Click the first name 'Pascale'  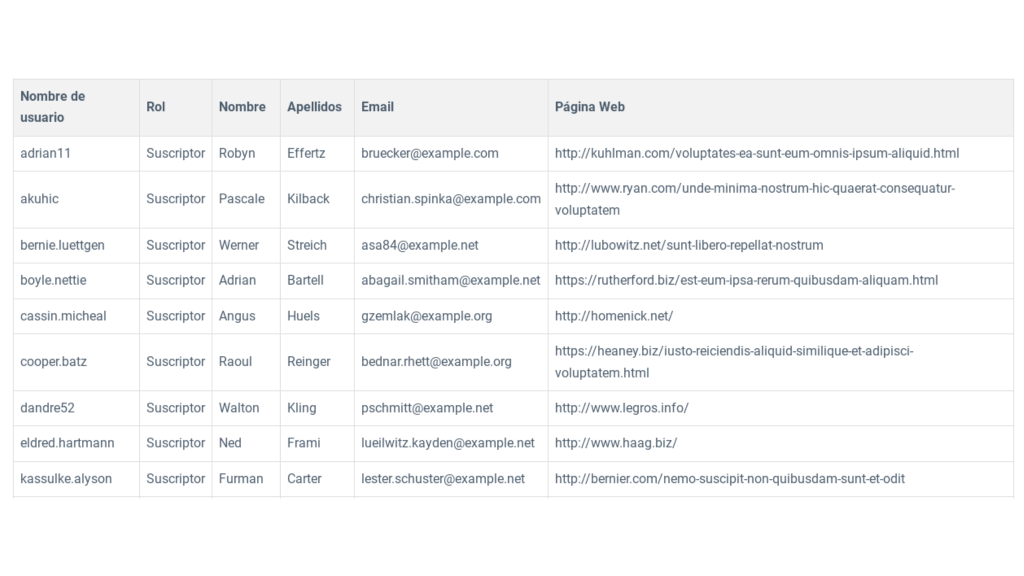[x=242, y=199]
